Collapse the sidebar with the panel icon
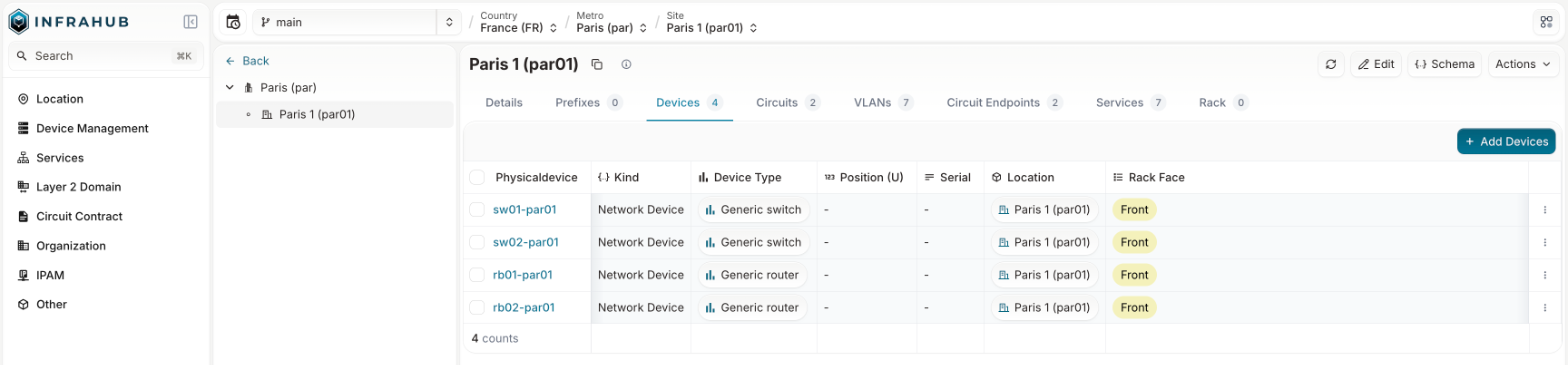Image resolution: width=1568 pixels, height=365 pixels. pyautogui.click(x=190, y=21)
